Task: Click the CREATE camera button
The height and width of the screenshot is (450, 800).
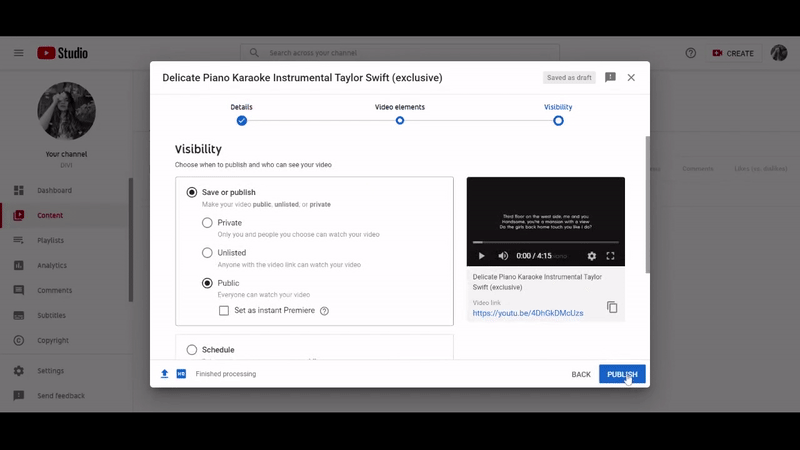Action: pyautogui.click(x=733, y=53)
